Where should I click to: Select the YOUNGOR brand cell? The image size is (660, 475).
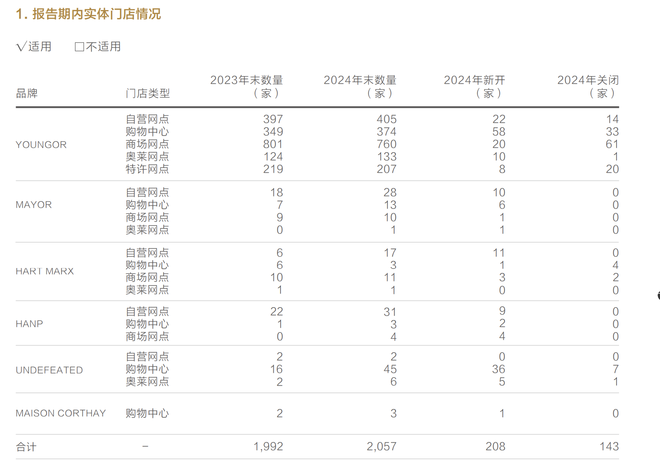(41, 145)
